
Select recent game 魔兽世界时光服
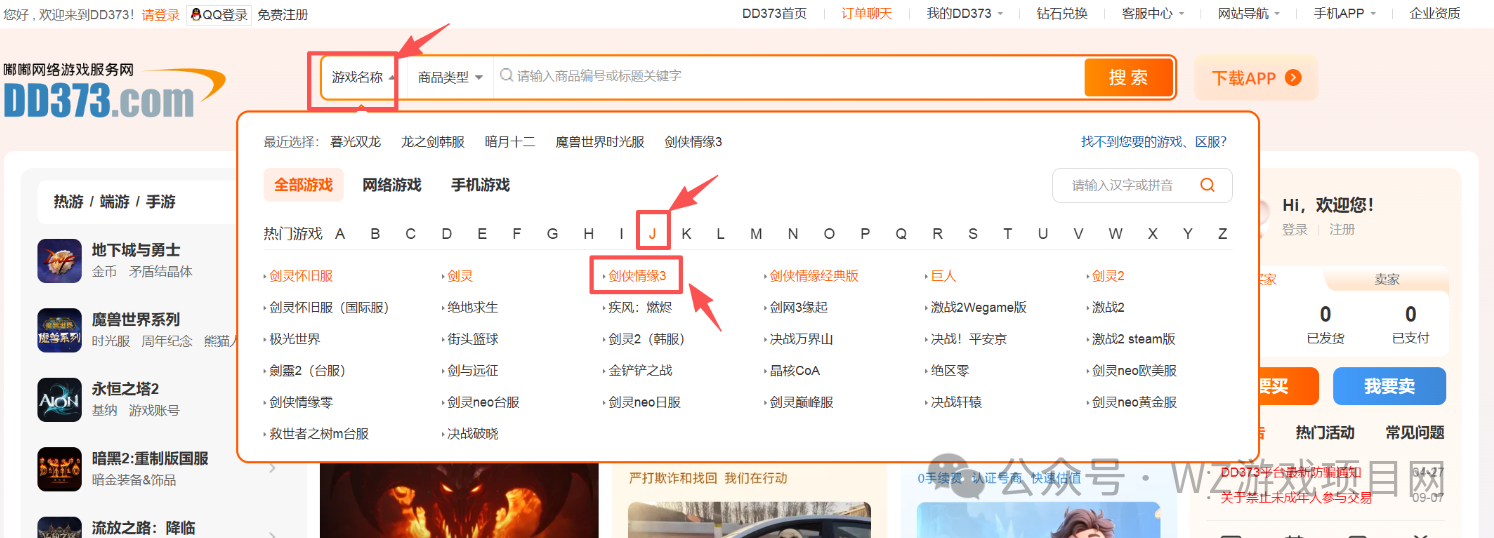[600, 142]
